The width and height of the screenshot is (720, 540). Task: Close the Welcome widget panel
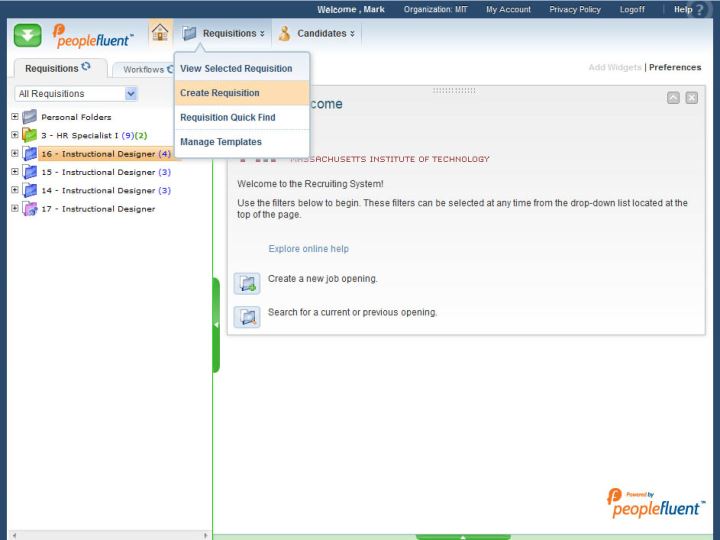click(x=691, y=97)
